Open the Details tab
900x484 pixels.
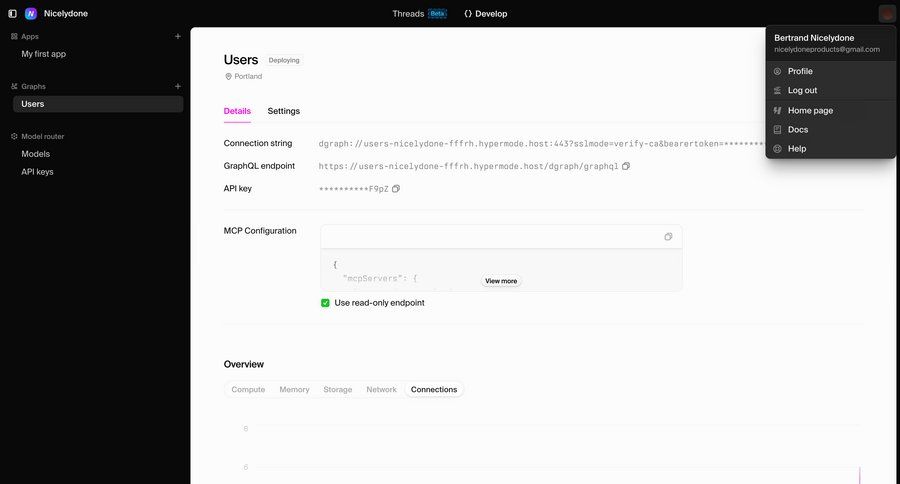(x=237, y=111)
